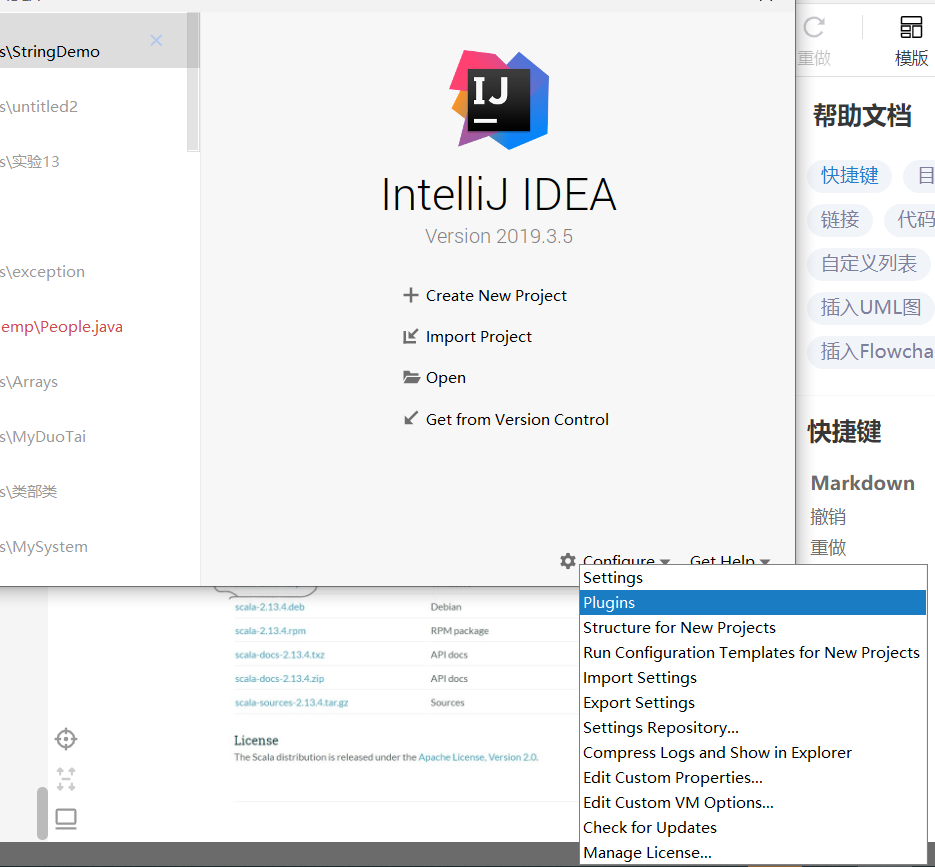935x867 pixels.
Task: Click Get from Version Control link
Action: tap(517, 420)
